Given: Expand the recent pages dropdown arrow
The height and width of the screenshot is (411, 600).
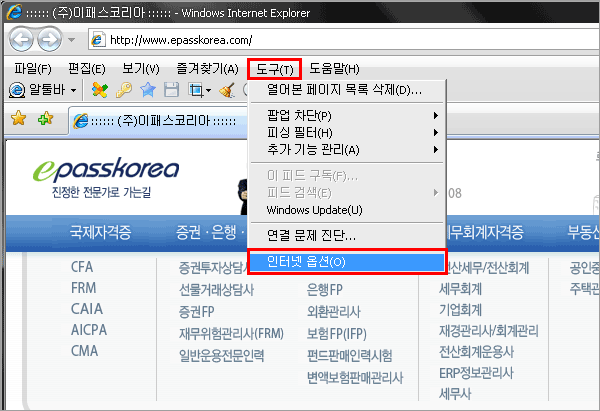Looking at the screenshot, I should (71, 42).
